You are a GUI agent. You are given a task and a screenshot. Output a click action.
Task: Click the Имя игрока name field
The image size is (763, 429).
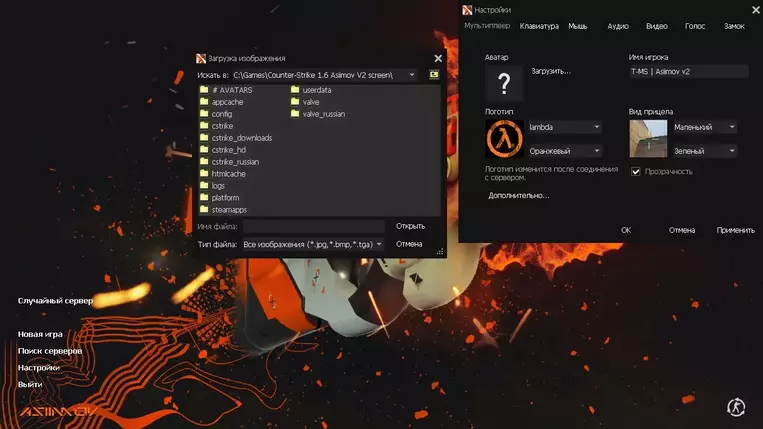(689, 72)
